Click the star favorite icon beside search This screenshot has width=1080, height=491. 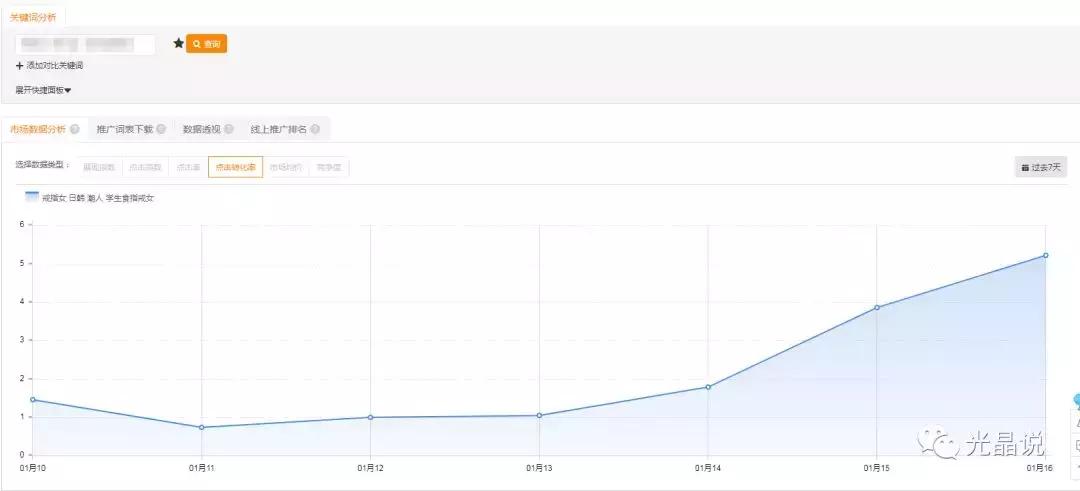pos(178,44)
